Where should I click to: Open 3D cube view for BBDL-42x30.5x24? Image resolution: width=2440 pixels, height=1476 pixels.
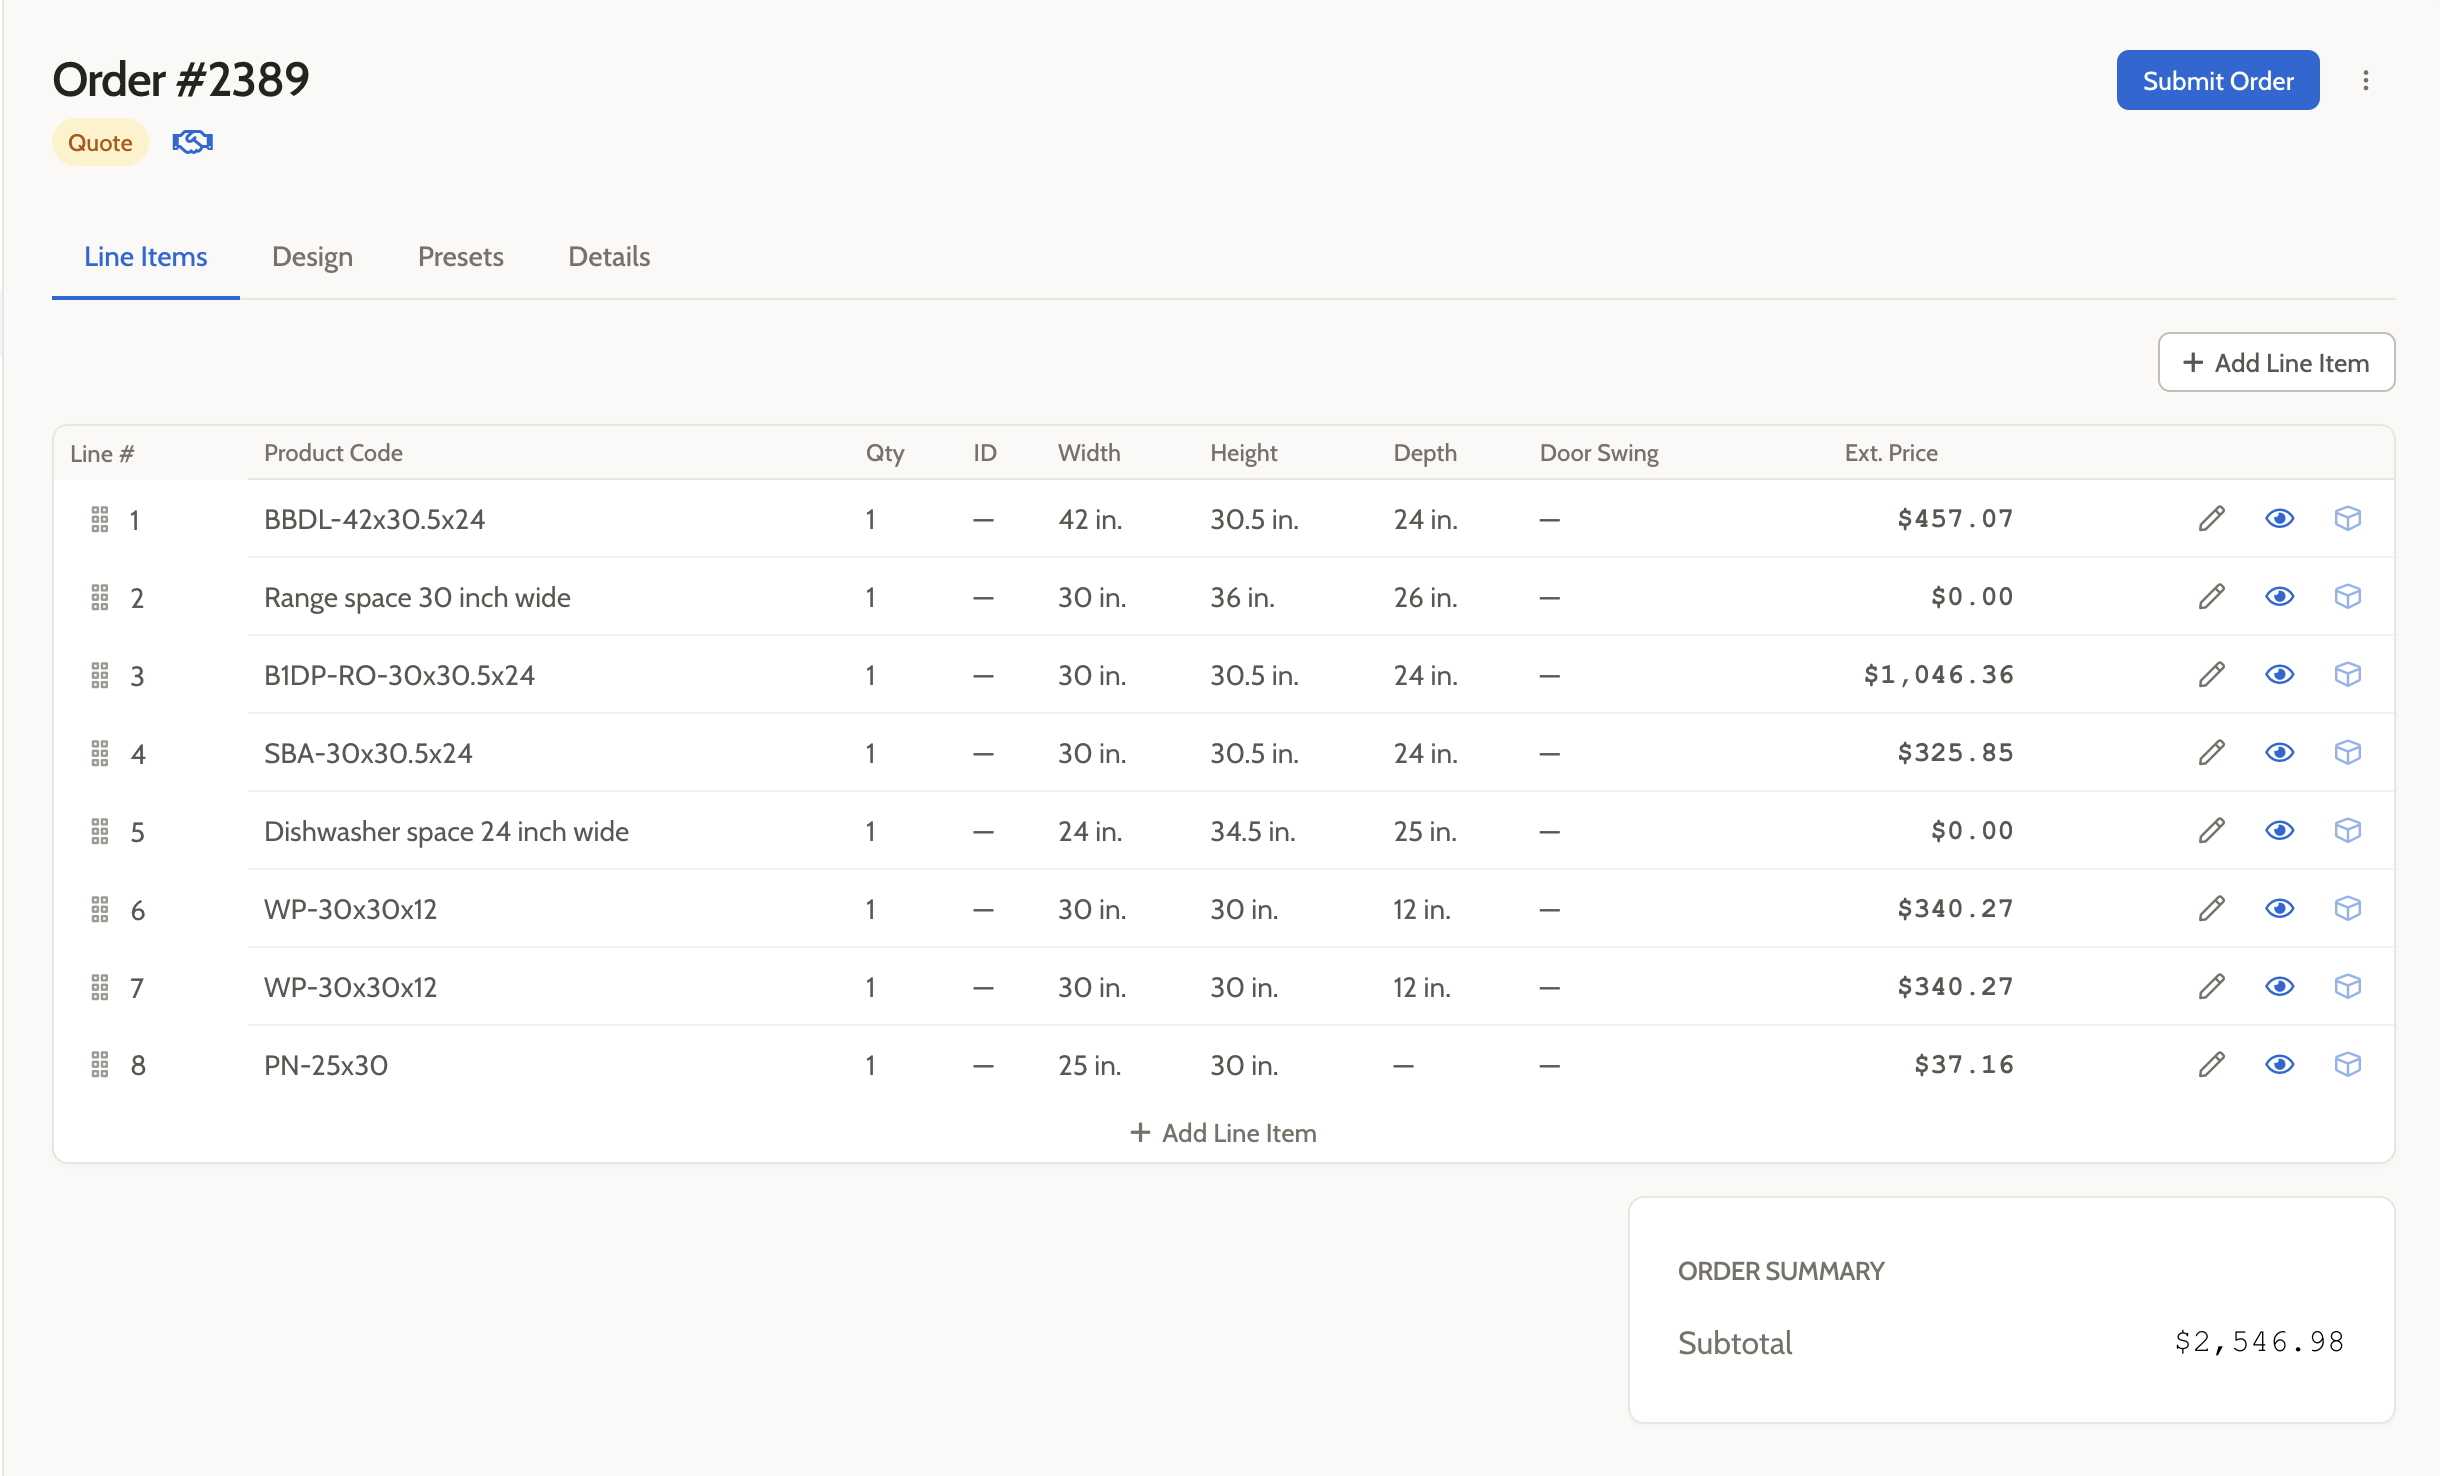pos(2348,518)
